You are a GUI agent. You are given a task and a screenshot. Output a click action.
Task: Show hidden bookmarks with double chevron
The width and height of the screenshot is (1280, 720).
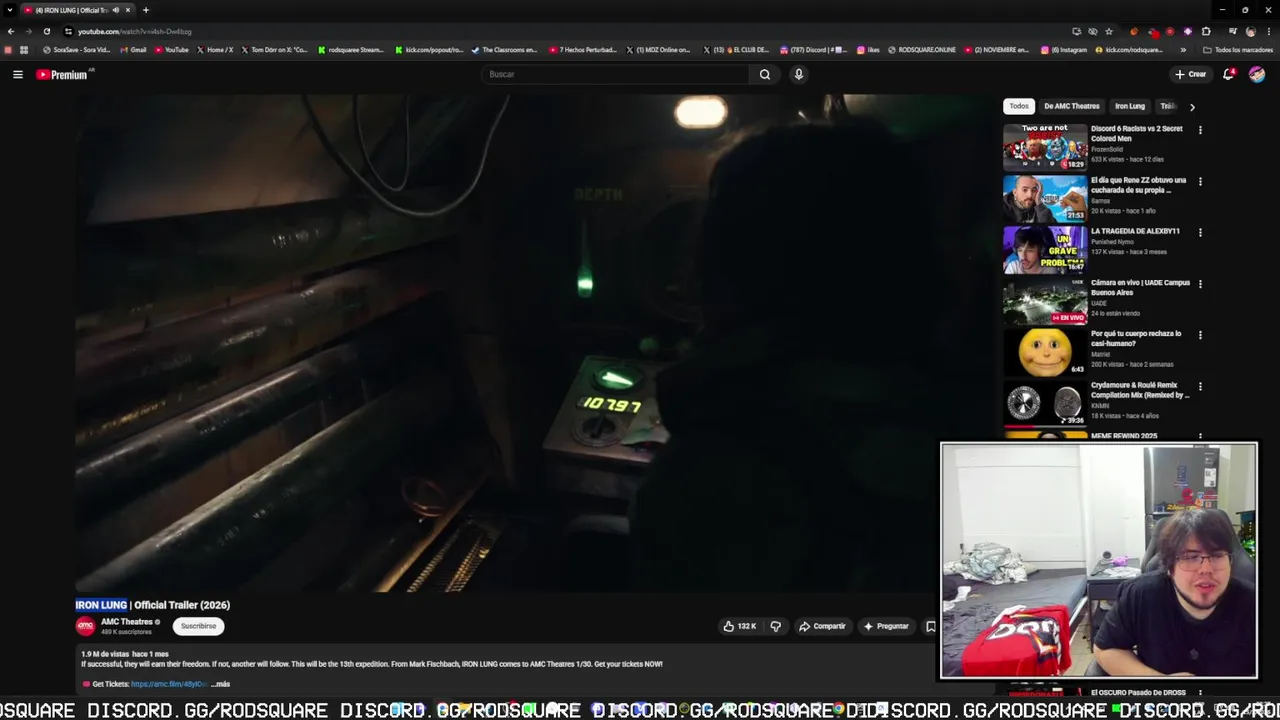click(x=1183, y=49)
